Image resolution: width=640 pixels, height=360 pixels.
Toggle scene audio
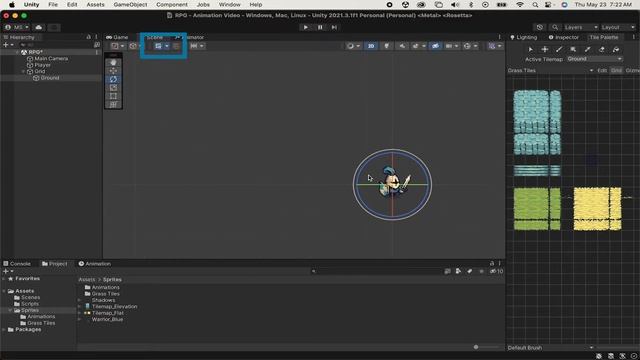[402, 46]
